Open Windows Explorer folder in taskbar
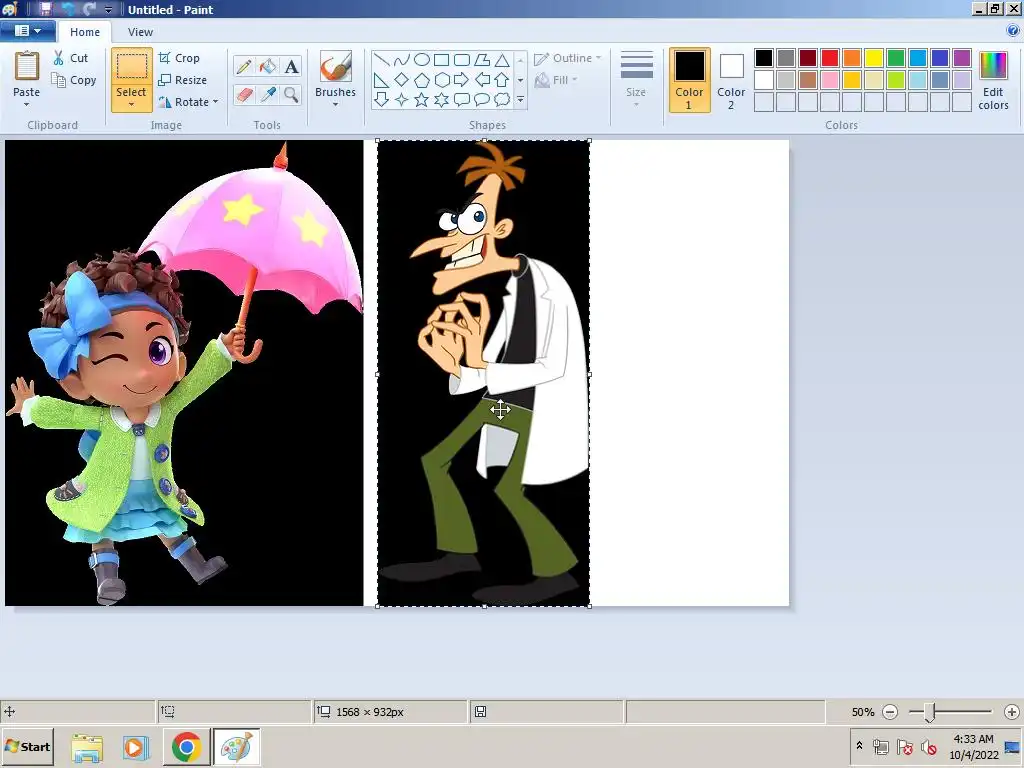This screenshot has width=1024, height=768. point(87,747)
